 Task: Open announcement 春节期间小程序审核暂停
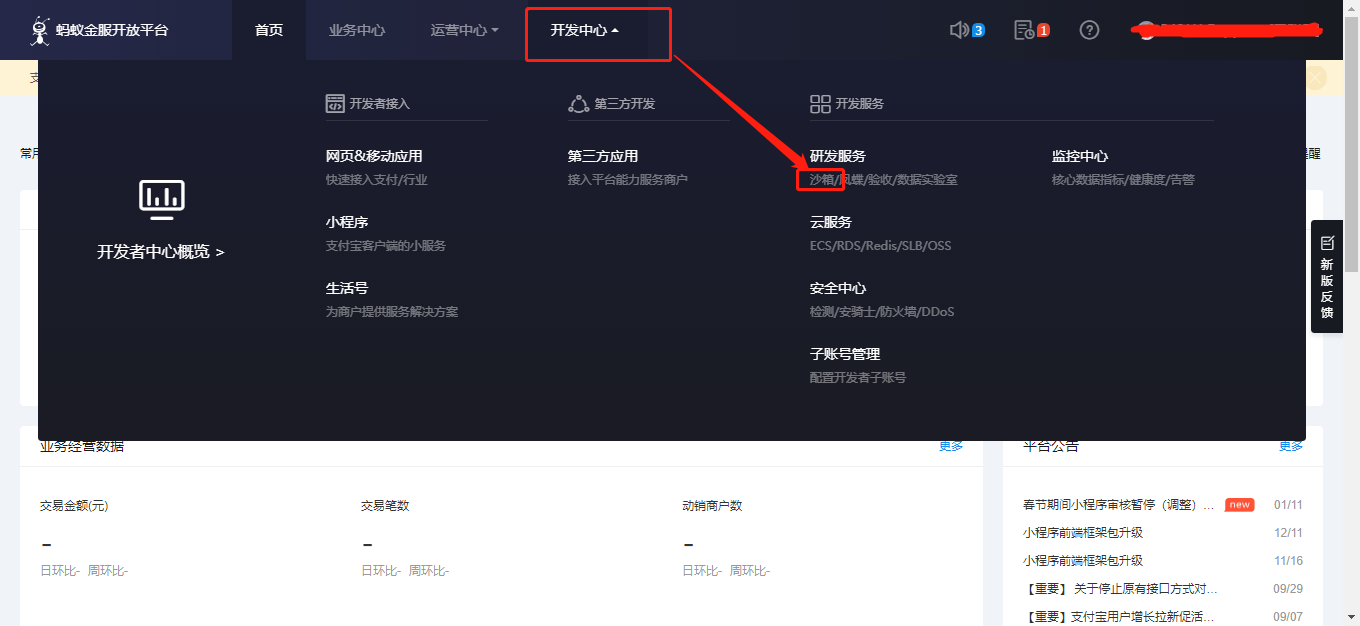click(x=1118, y=505)
